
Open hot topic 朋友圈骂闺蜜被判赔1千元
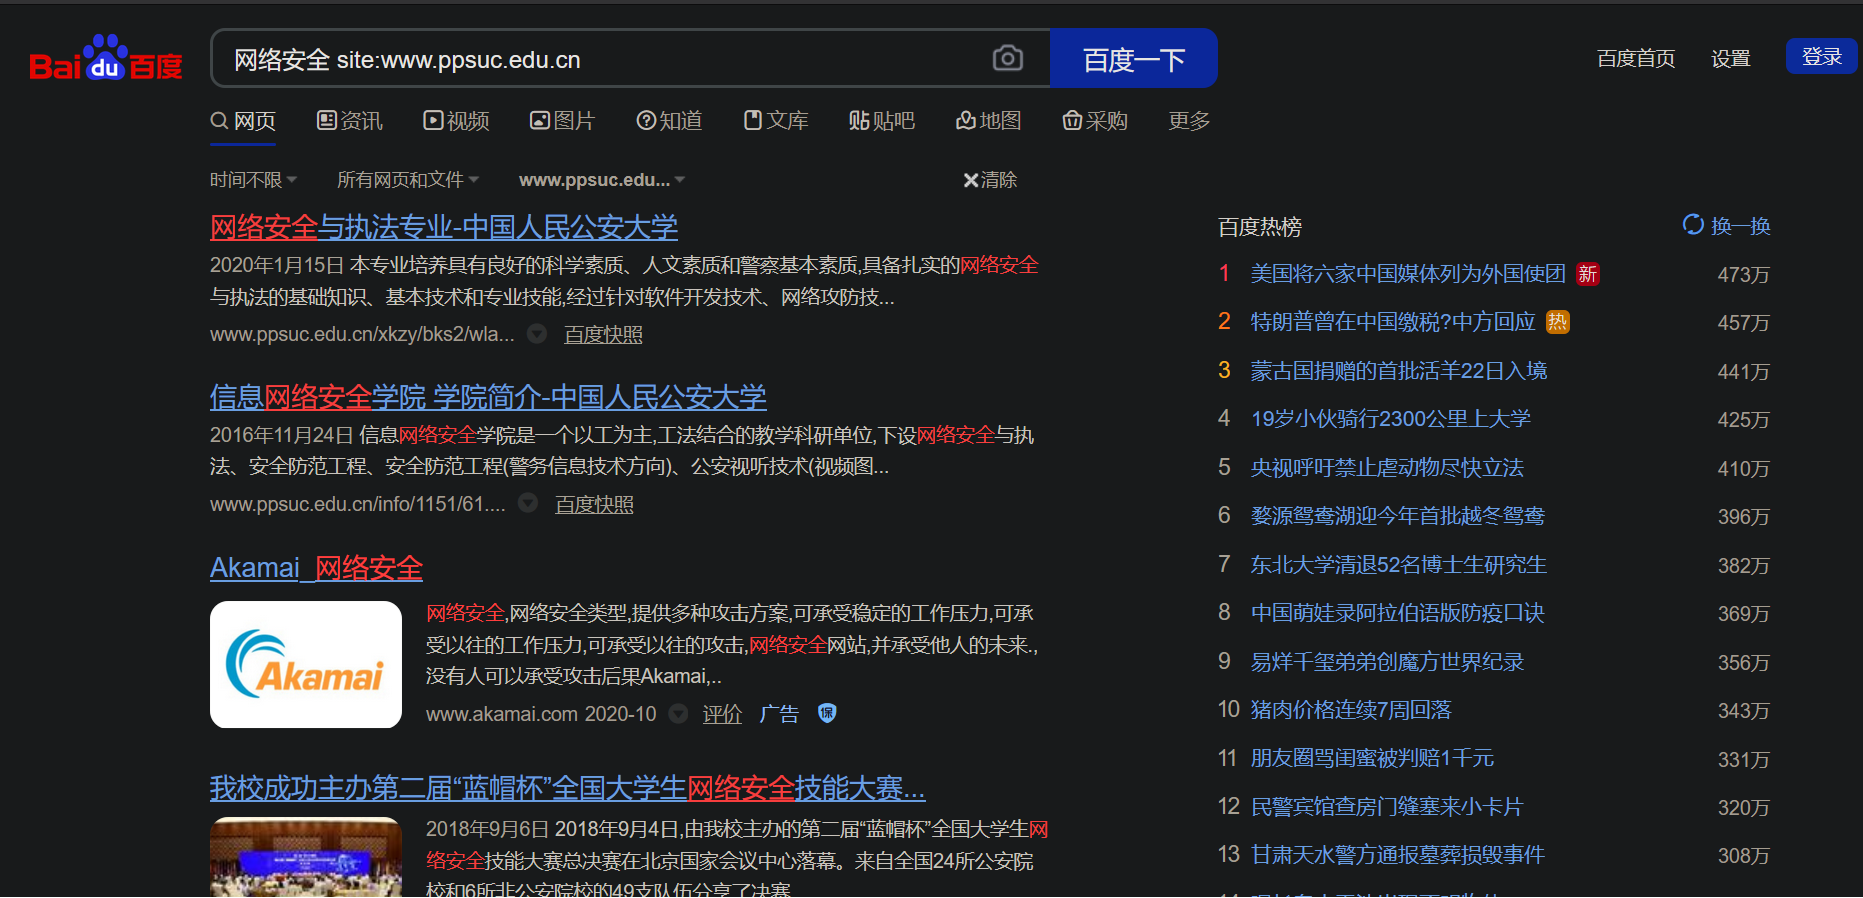pos(1373,759)
